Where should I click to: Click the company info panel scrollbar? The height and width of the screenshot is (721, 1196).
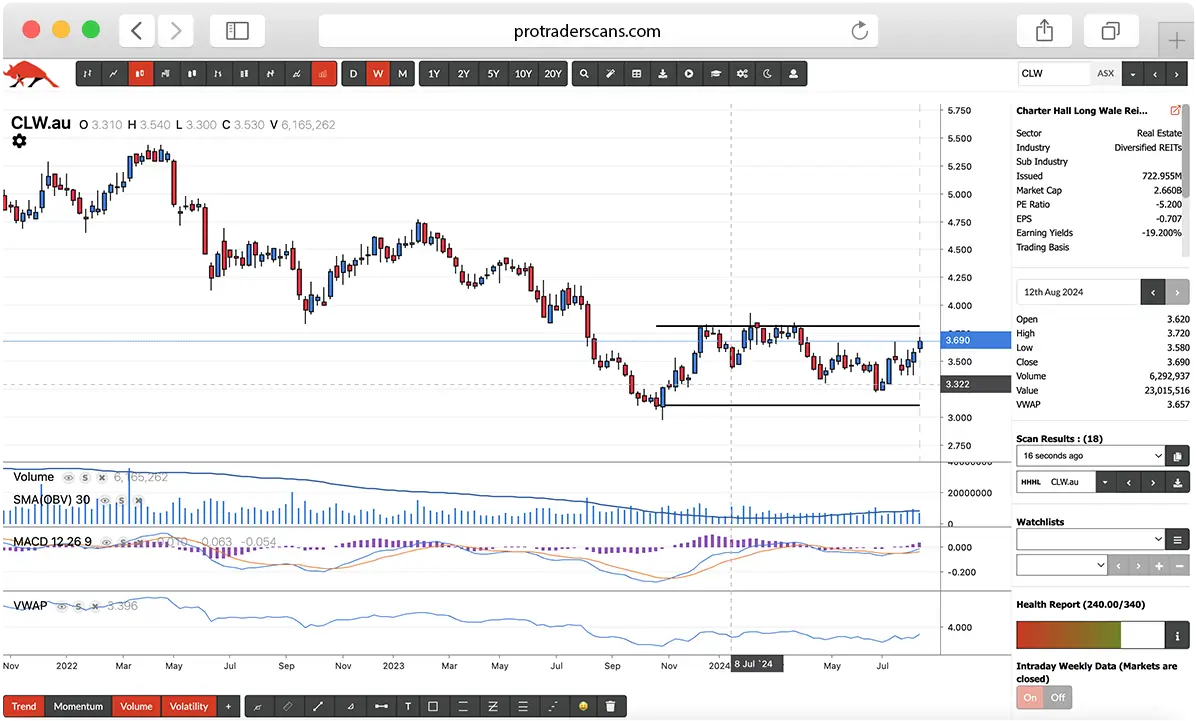click(x=1185, y=153)
